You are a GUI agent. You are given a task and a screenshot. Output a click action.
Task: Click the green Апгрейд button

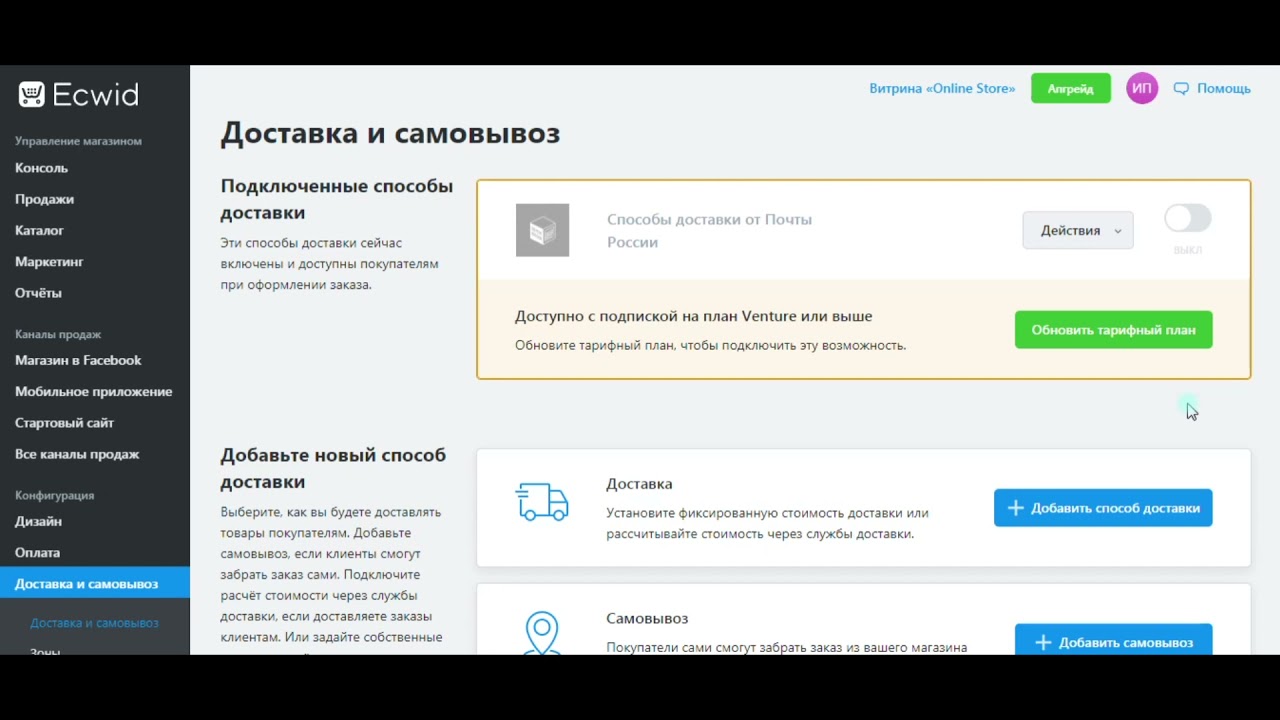tap(1071, 88)
